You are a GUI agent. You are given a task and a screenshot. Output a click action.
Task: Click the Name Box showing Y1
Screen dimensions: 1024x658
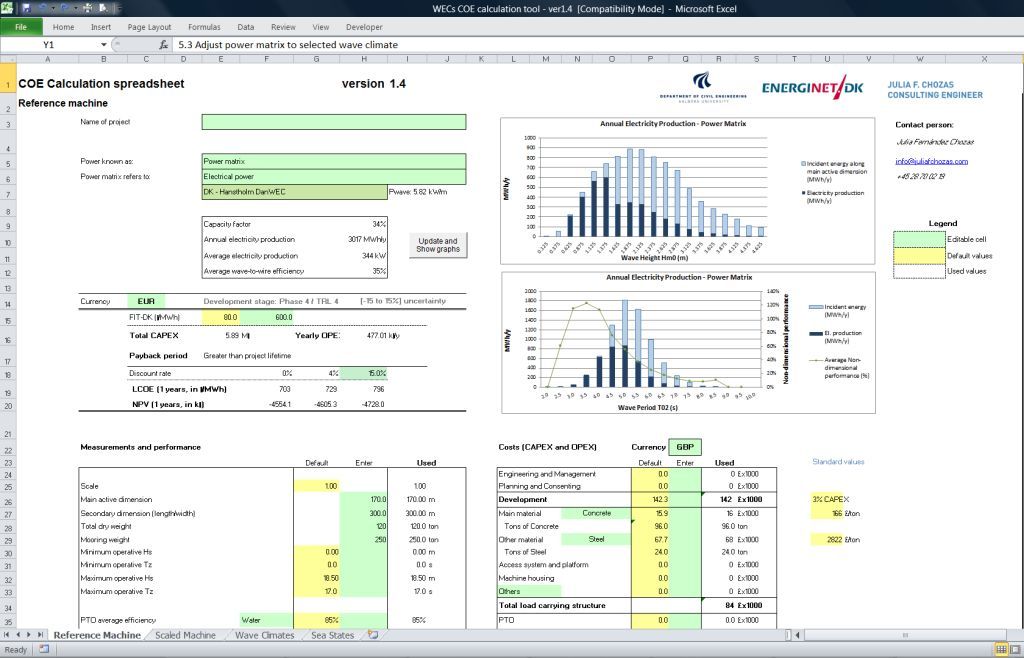49,44
